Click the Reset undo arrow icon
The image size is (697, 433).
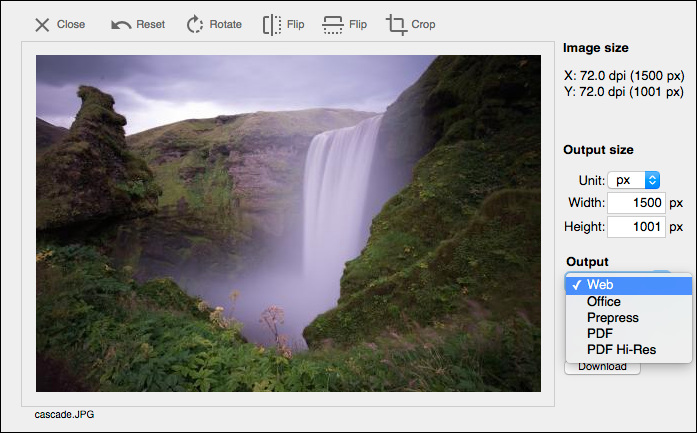pyautogui.click(x=121, y=25)
